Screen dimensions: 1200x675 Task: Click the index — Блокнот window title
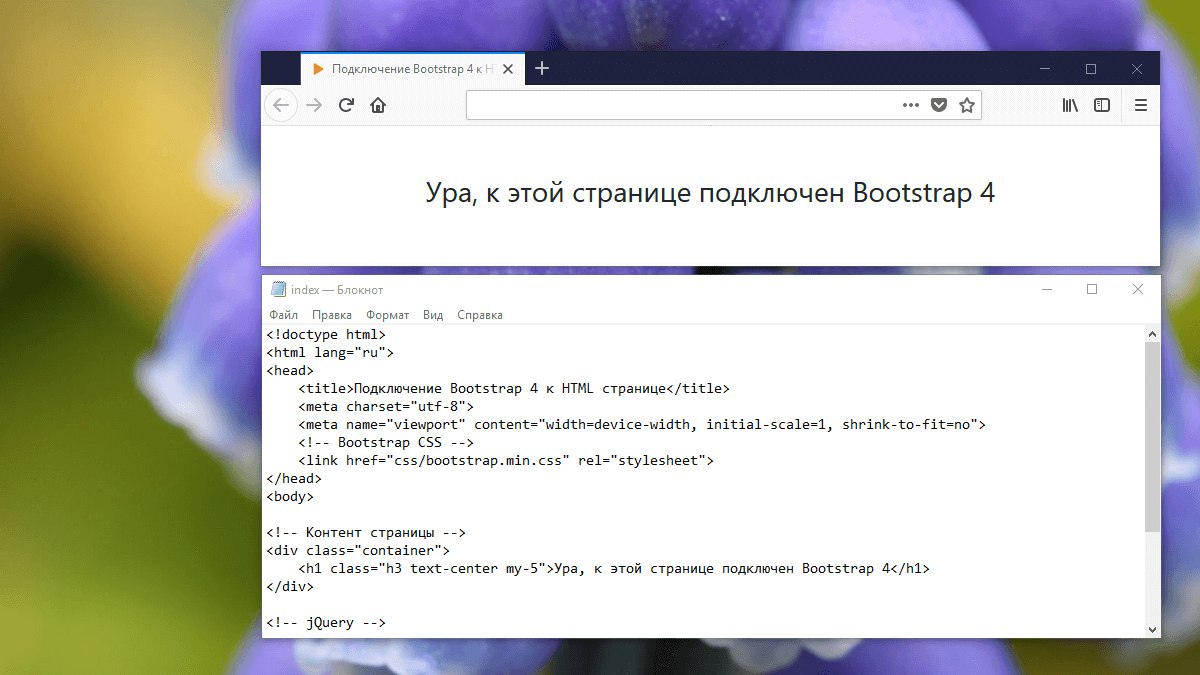pyautogui.click(x=337, y=290)
